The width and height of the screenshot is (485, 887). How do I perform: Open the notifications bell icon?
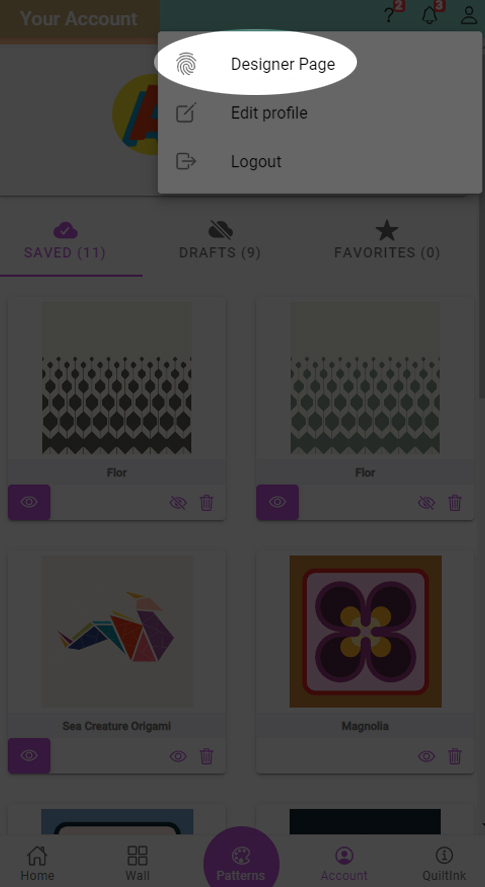tap(430, 15)
